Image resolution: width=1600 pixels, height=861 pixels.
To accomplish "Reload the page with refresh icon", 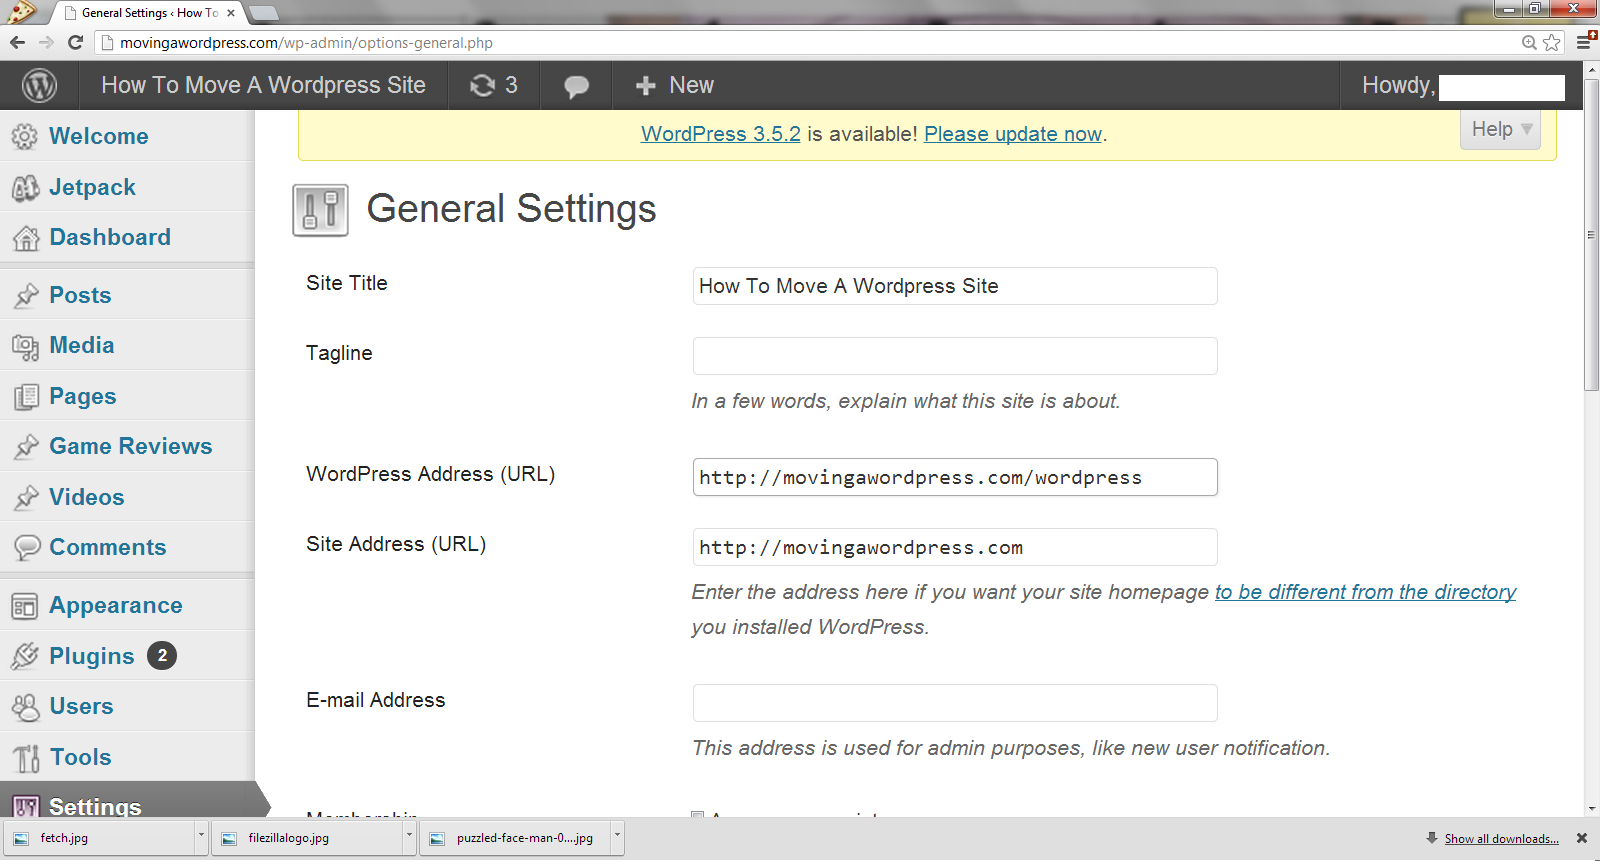I will 75,42.
